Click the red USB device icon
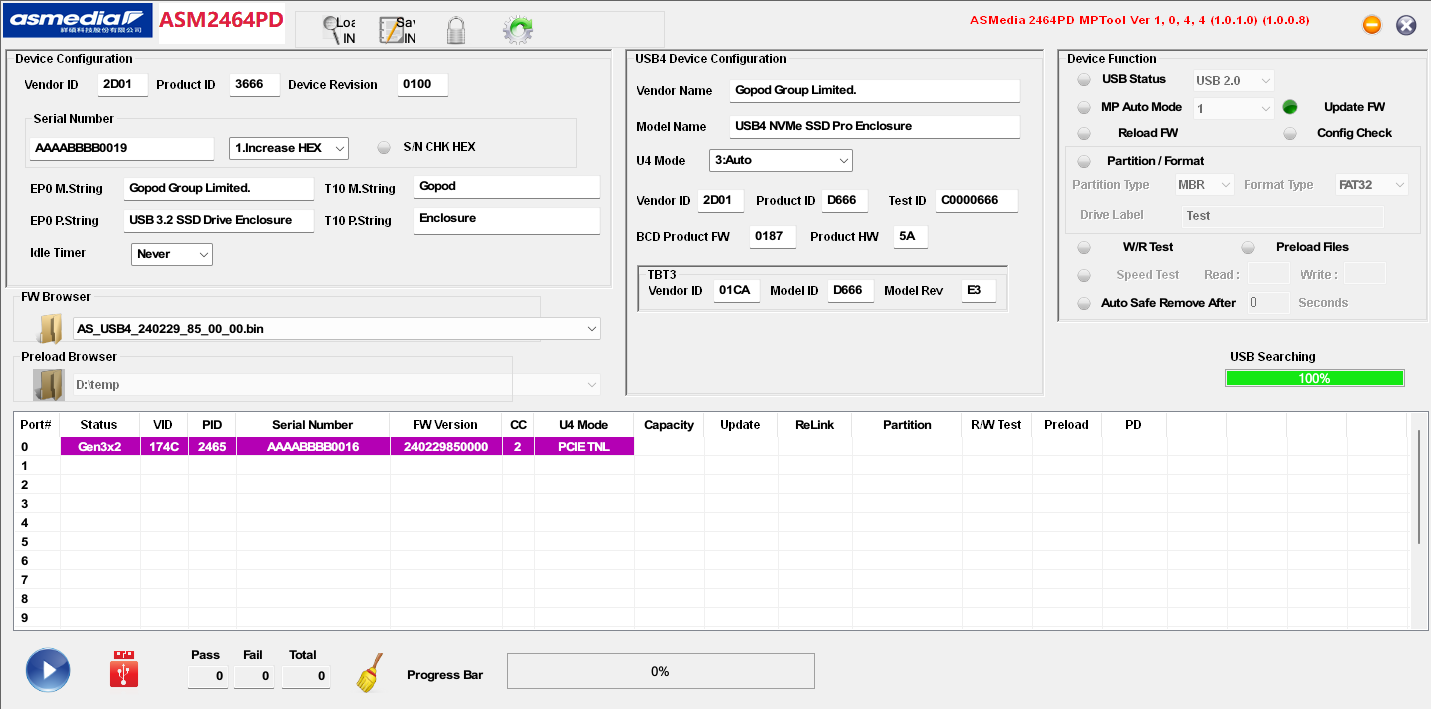This screenshot has height=709, width=1431. [x=124, y=669]
